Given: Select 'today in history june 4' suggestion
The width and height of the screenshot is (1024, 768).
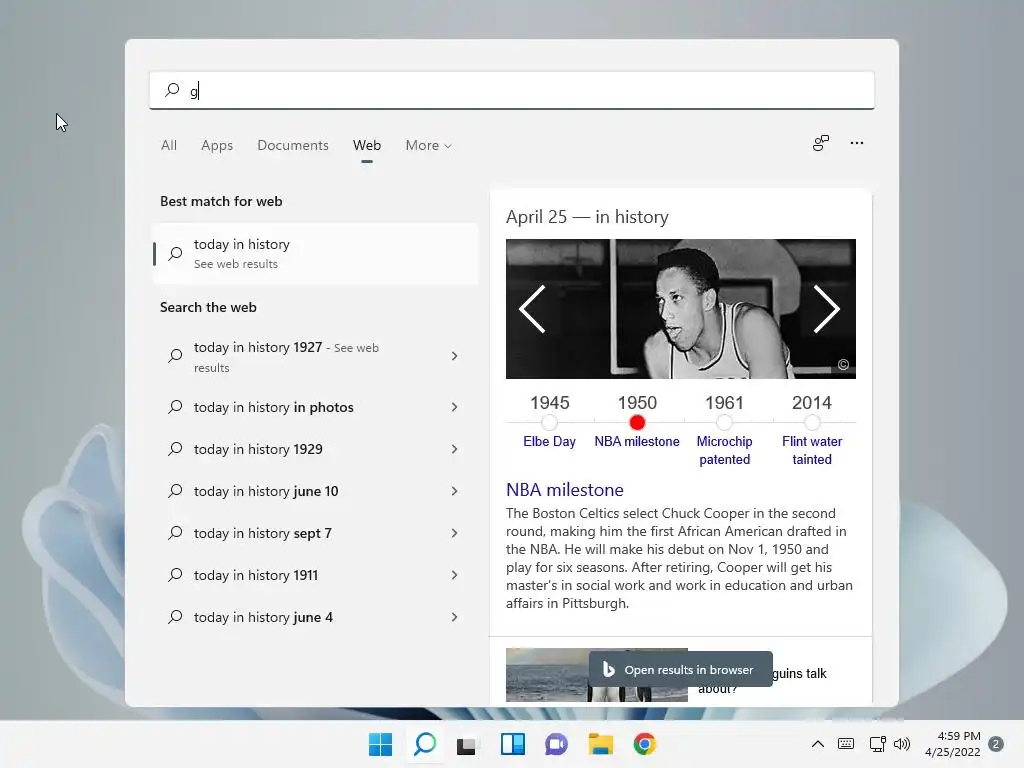Looking at the screenshot, I should pyautogui.click(x=315, y=617).
